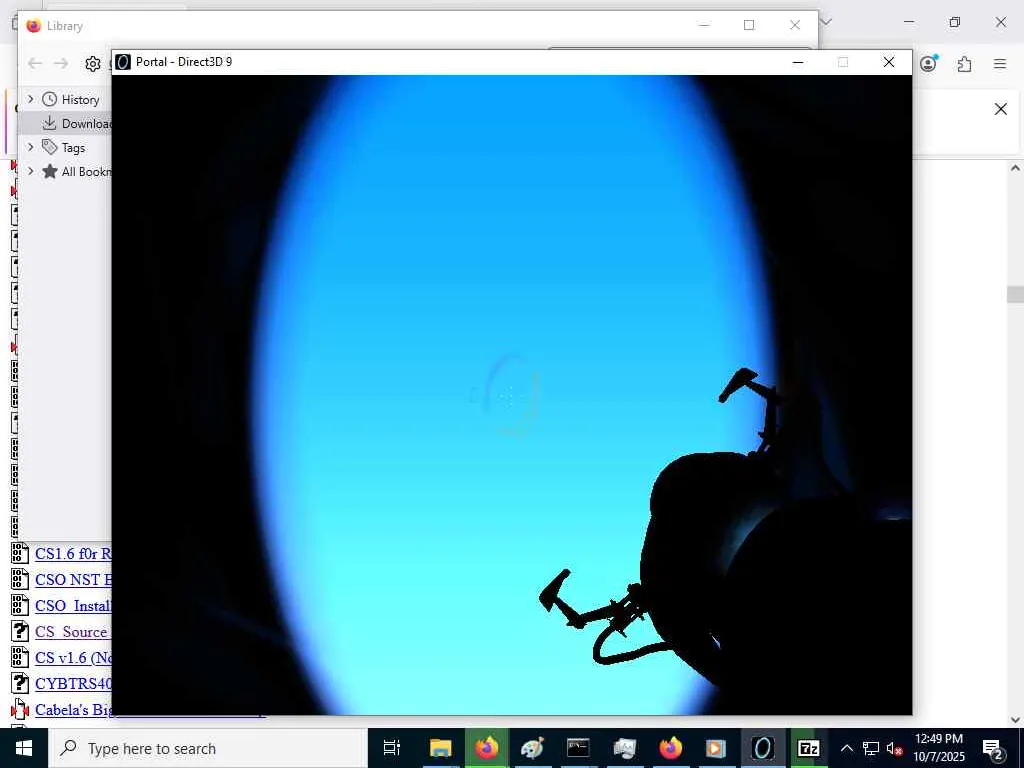Expand the History tree node
Screen dimensions: 1024x768
[30, 99]
